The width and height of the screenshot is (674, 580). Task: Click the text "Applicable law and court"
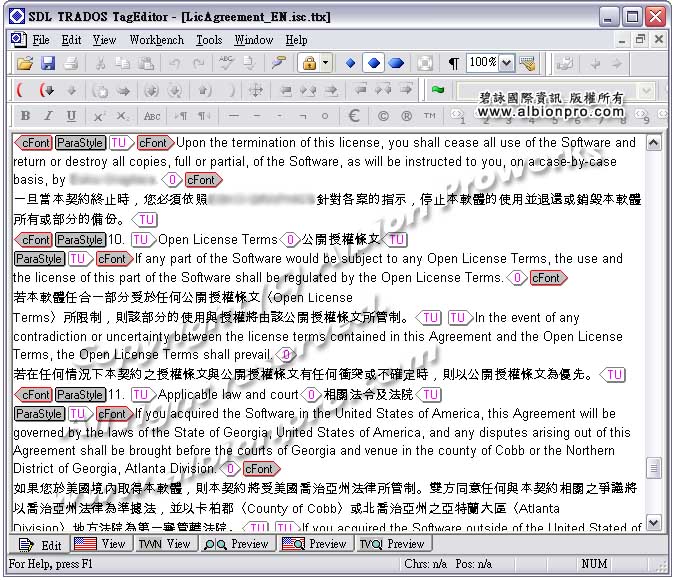tap(228, 394)
